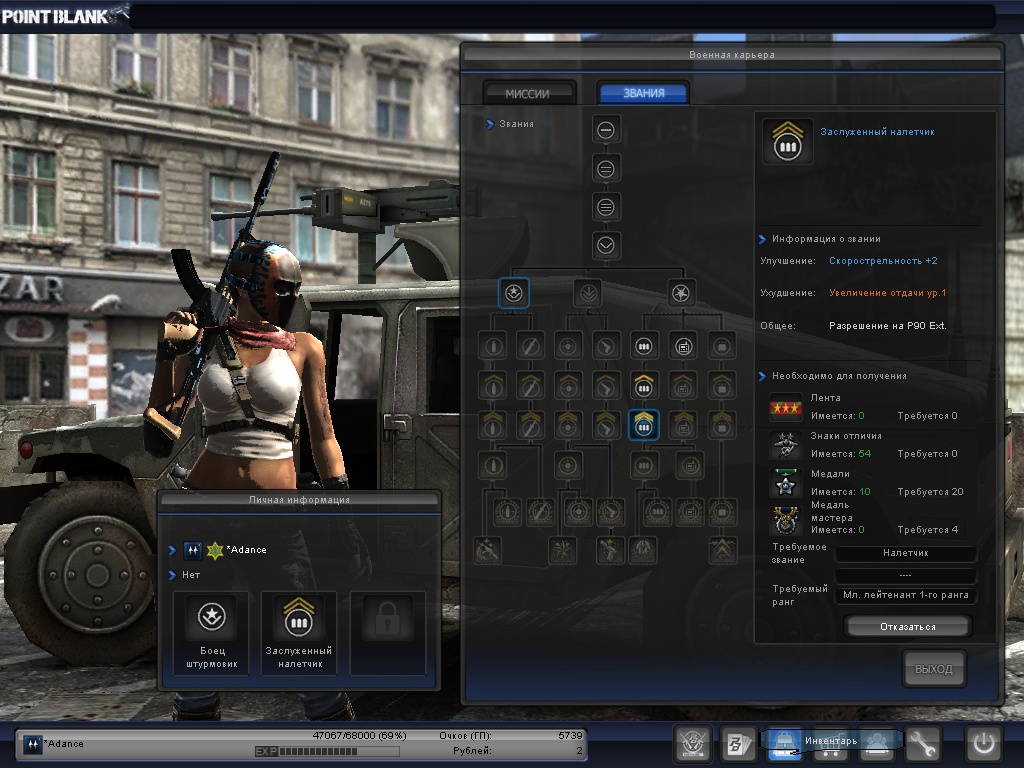Click the Заслуженный налетчик title slot
This screenshot has width=1024, height=768.
tap(298, 633)
